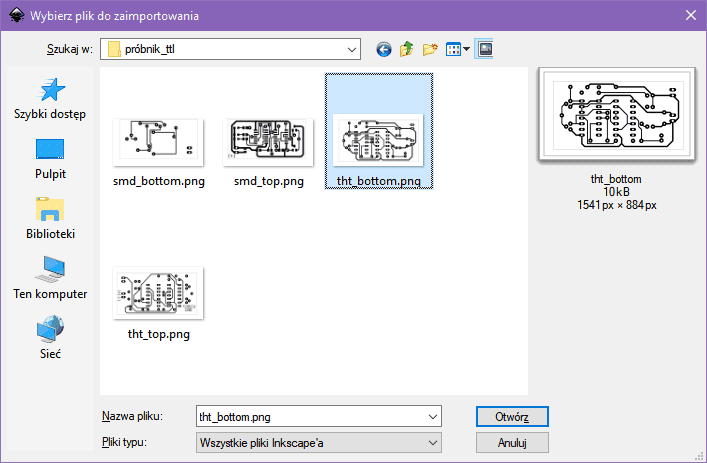The image size is (707, 463).
Task: Create a new folder
Action: coord(431,49)
